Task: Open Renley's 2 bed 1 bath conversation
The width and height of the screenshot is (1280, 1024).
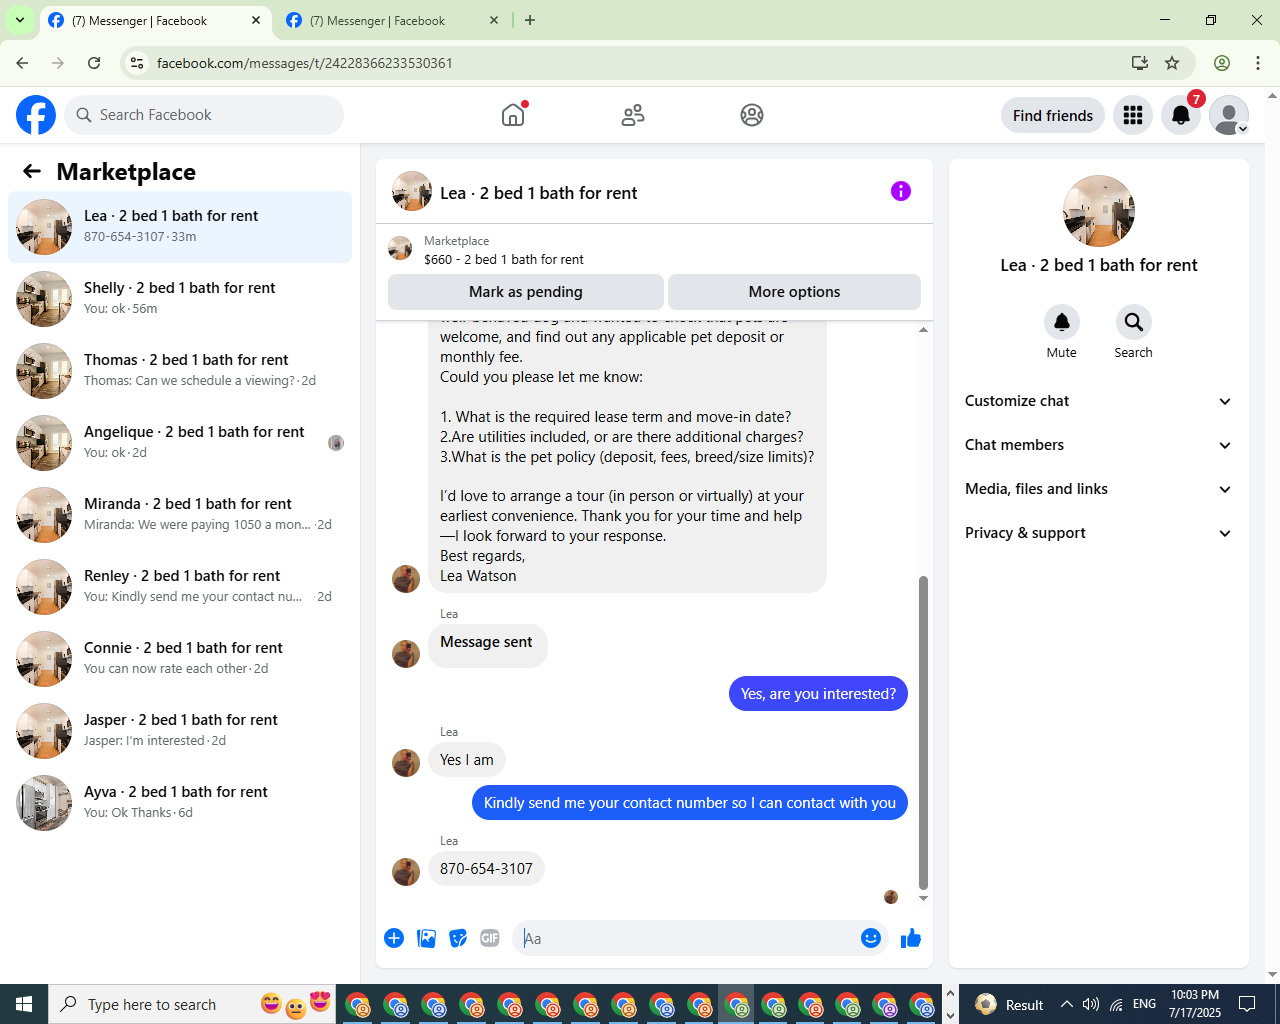Action: [x=180, y=587]
